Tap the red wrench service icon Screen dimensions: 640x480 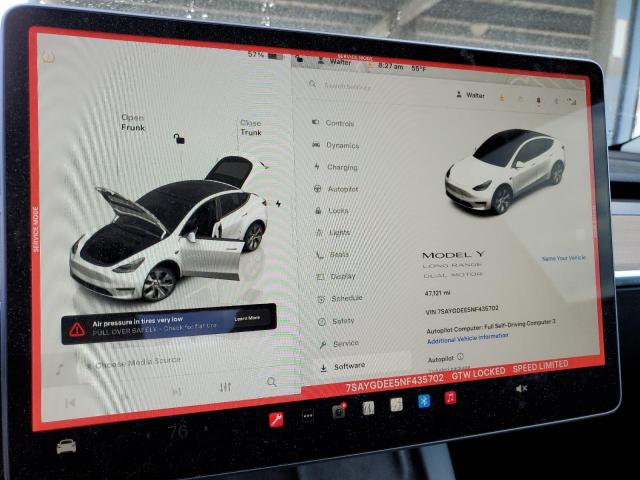(276, 419)
